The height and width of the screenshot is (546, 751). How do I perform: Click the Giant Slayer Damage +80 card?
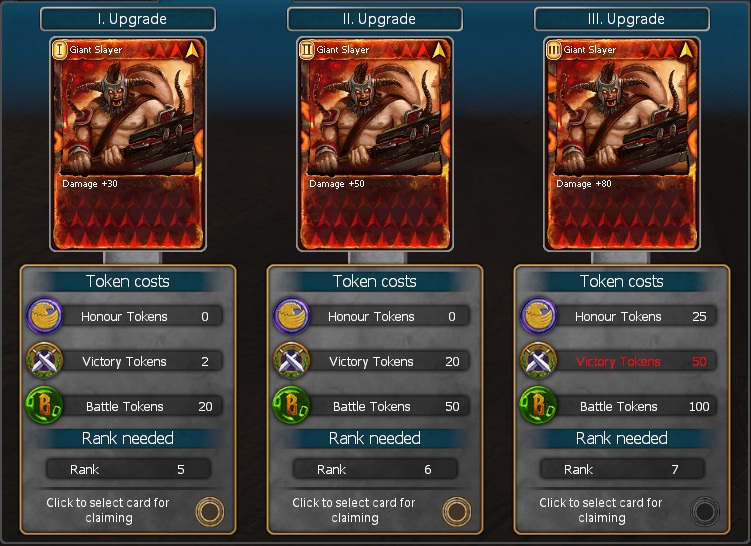(622, 144)
